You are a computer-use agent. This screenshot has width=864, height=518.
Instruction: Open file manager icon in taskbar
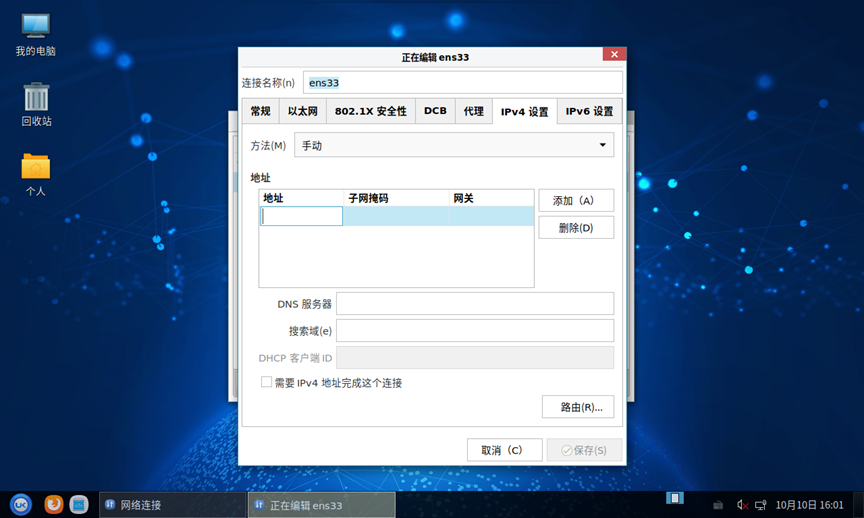79,505
